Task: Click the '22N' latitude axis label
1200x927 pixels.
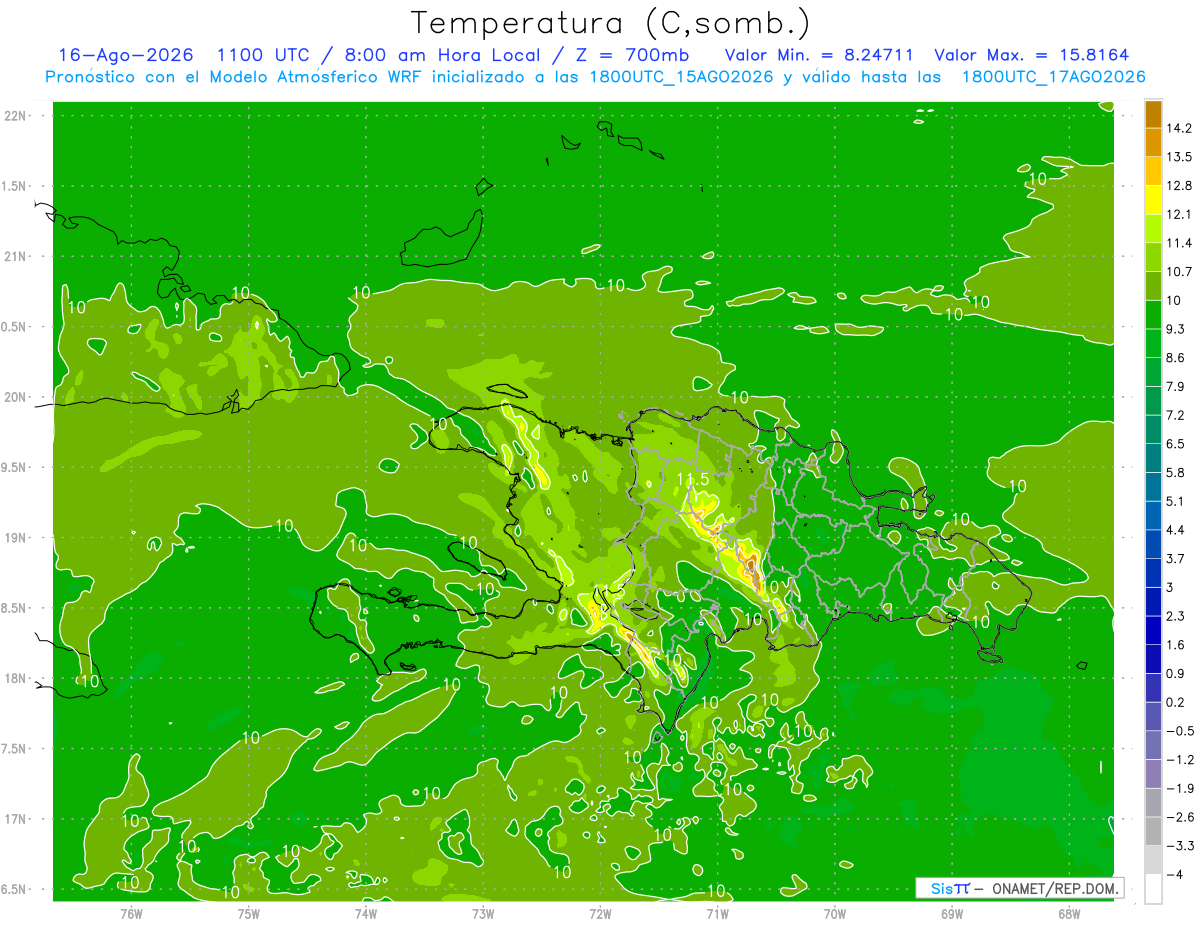Action: coord(16,116)
